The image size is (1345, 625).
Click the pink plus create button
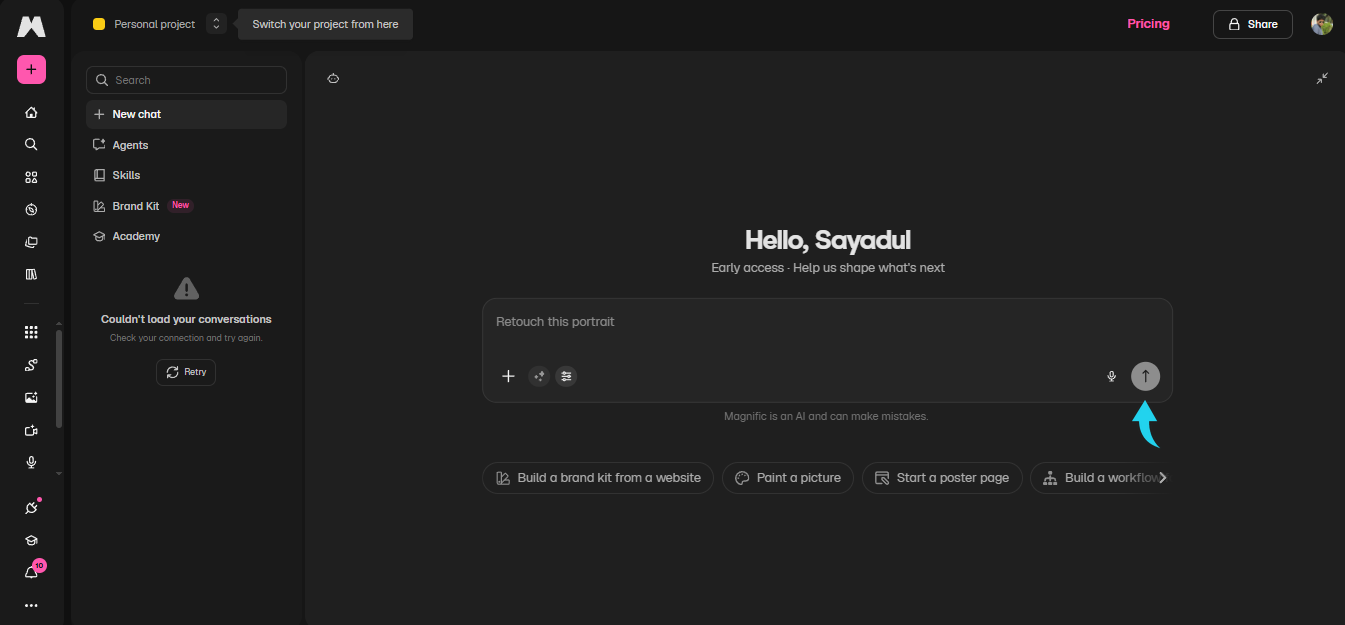click(31, 69)
